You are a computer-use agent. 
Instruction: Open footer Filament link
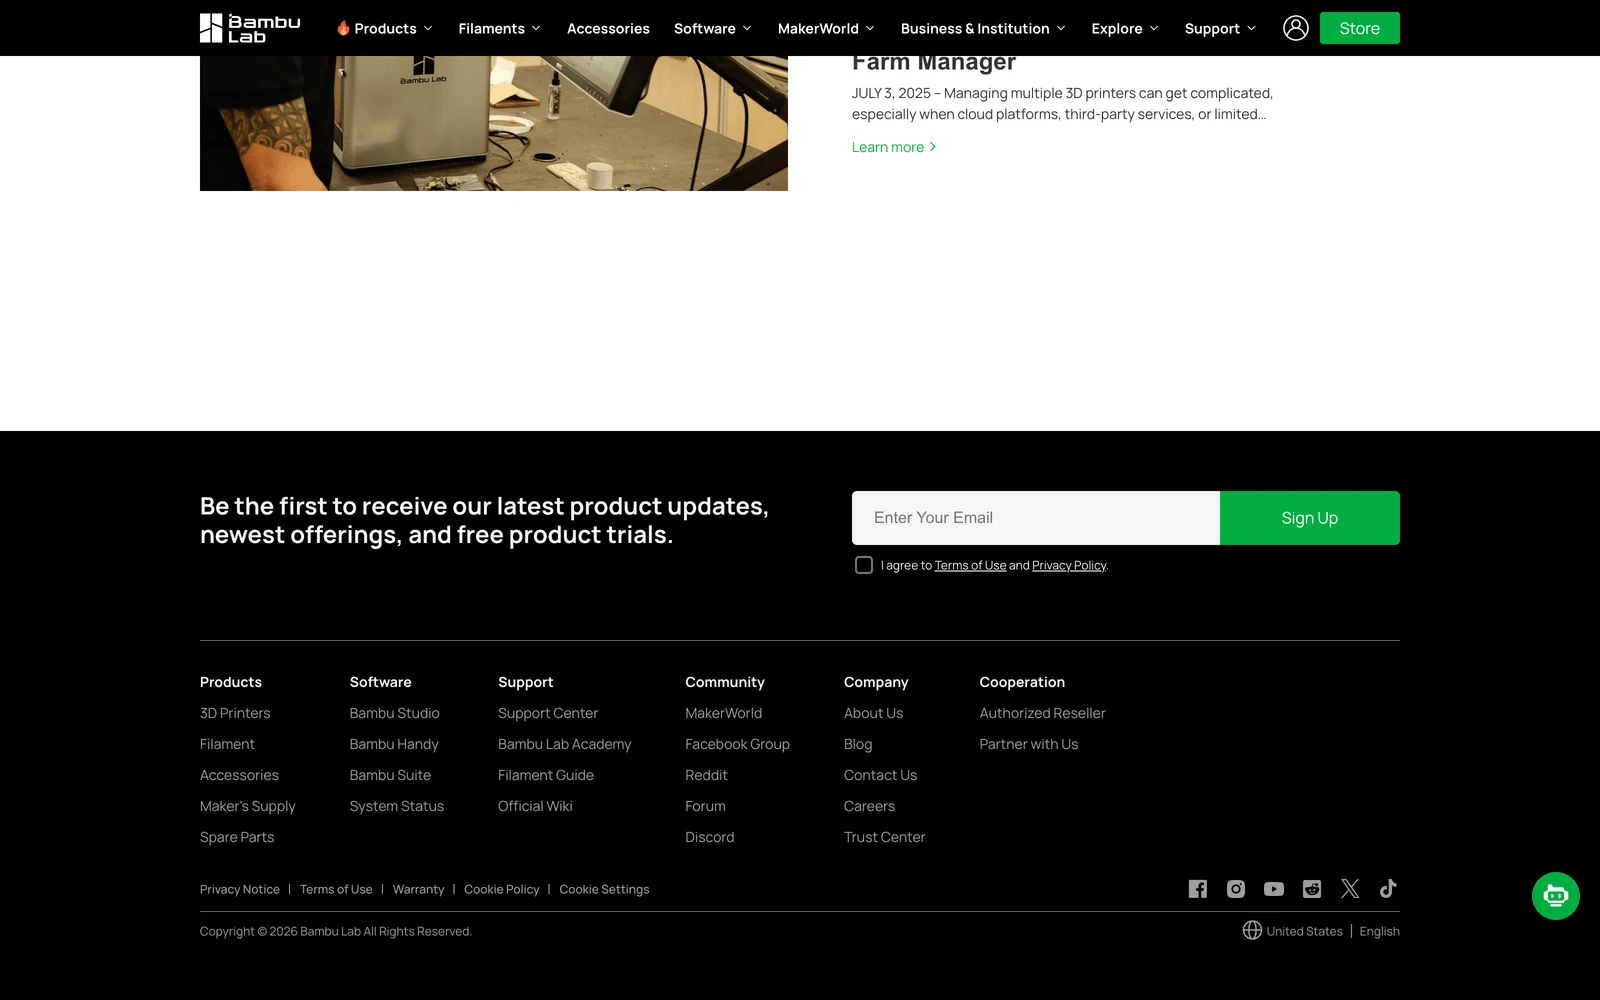[x=227, y=744]
